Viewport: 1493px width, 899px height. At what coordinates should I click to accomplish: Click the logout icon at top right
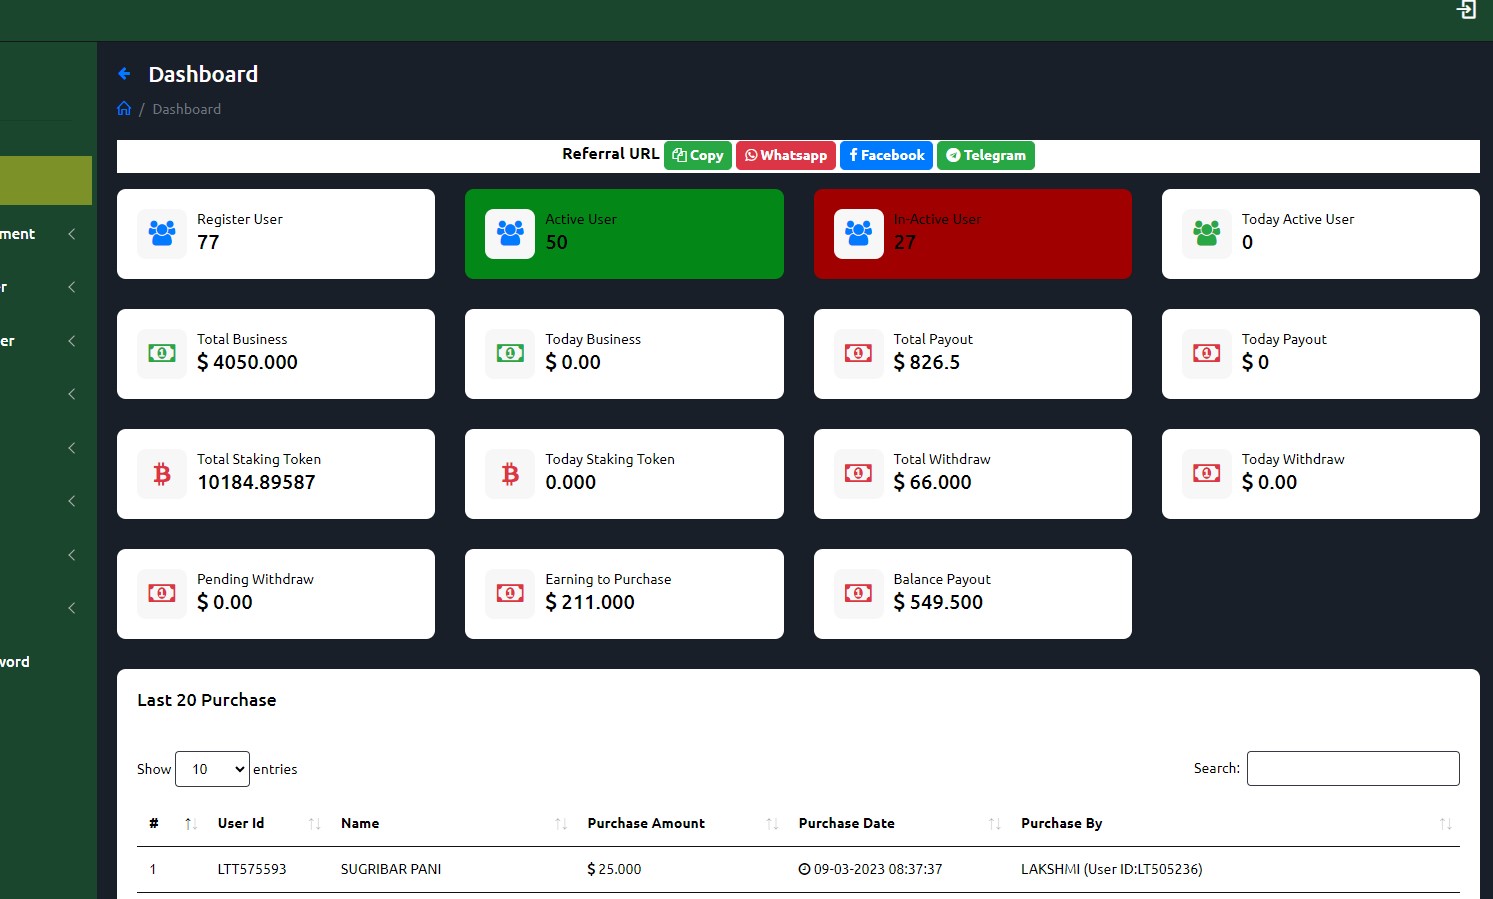1466,10
